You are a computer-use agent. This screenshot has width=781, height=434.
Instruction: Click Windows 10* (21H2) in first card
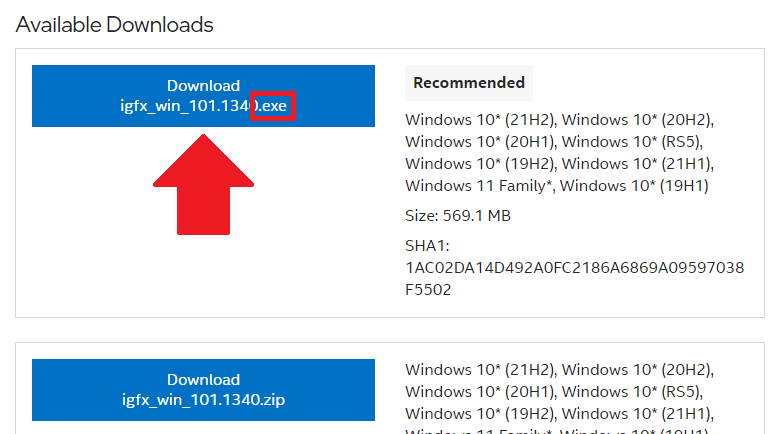click(481, 120)
